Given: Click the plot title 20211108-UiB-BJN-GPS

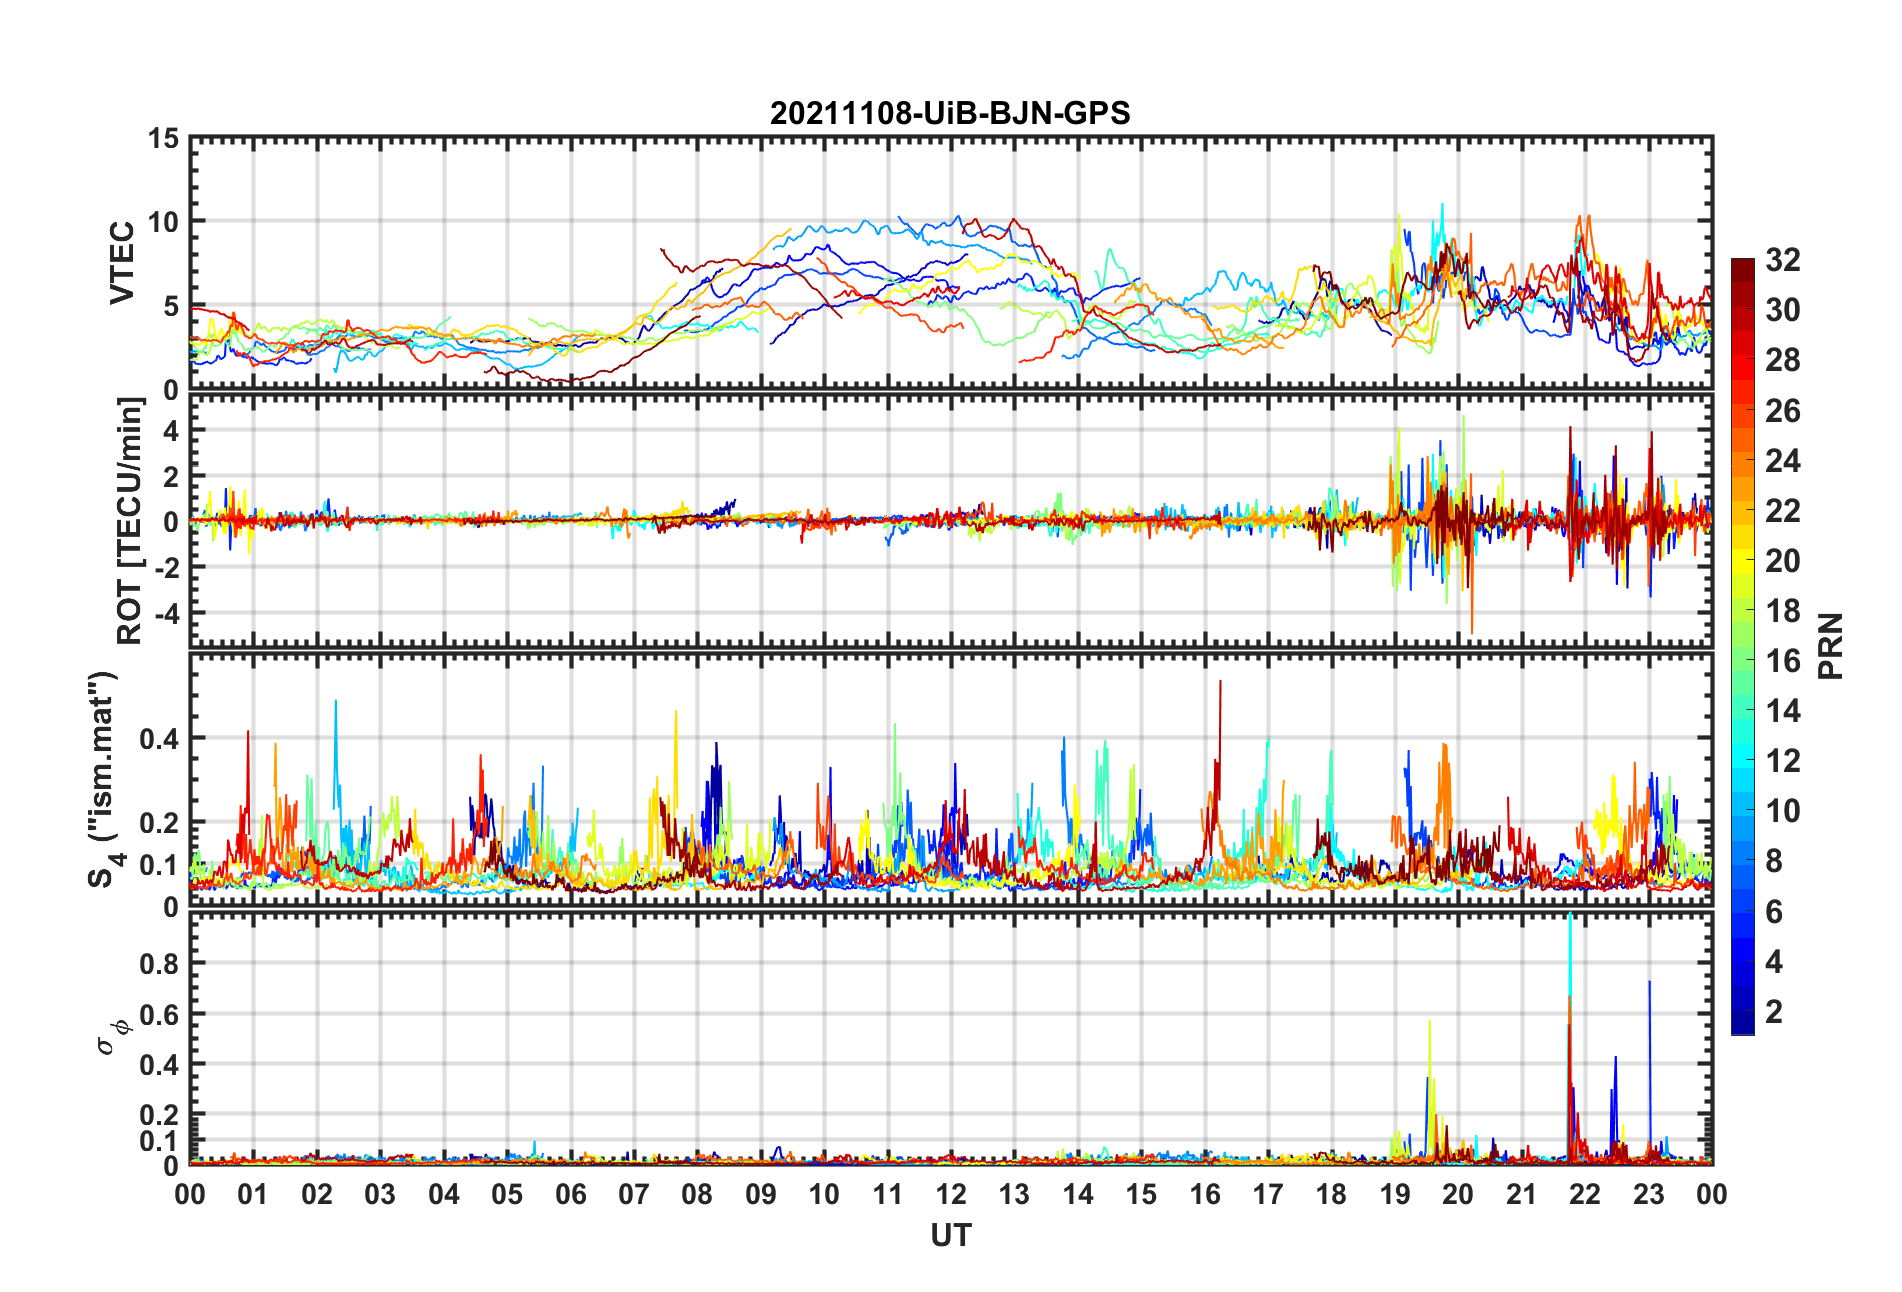Looking at the screenshot, I should [x=950, y=113].
